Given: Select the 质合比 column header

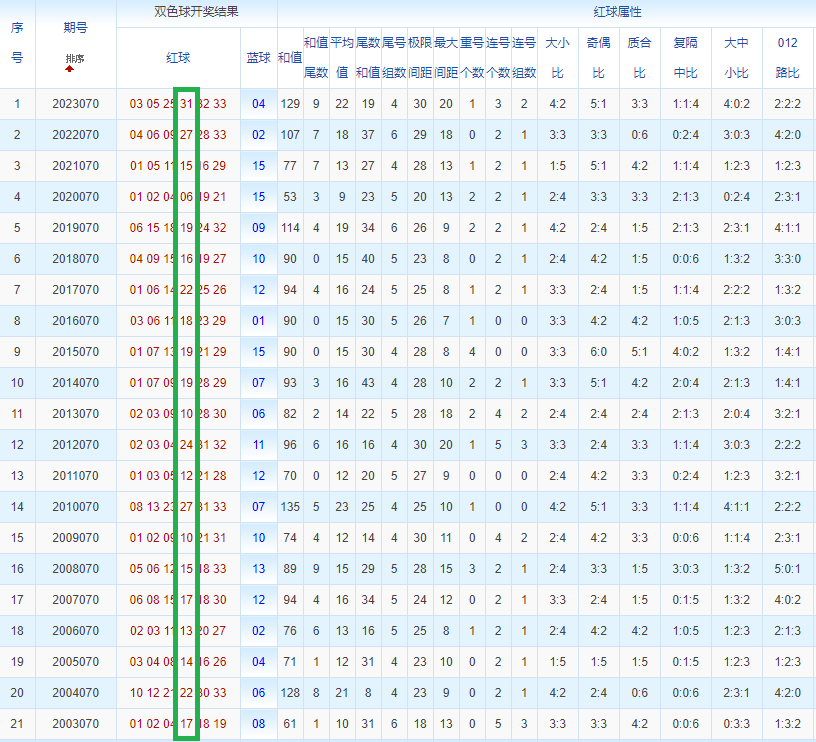Looking at the screenshot, I should pos(640,58).
